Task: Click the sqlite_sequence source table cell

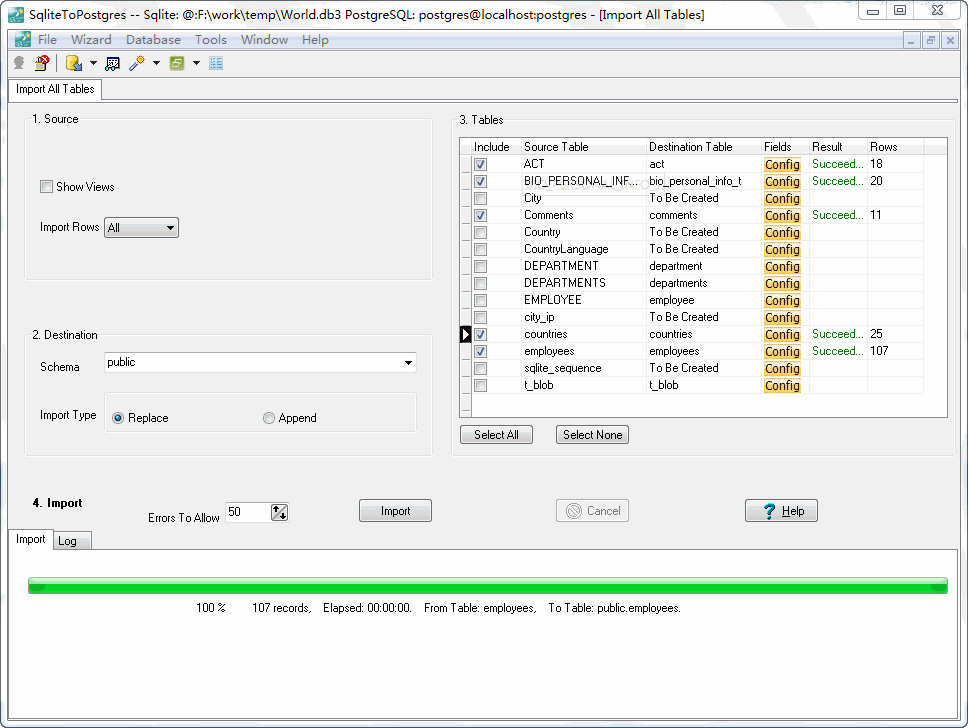Action: [x=583, y=368]
